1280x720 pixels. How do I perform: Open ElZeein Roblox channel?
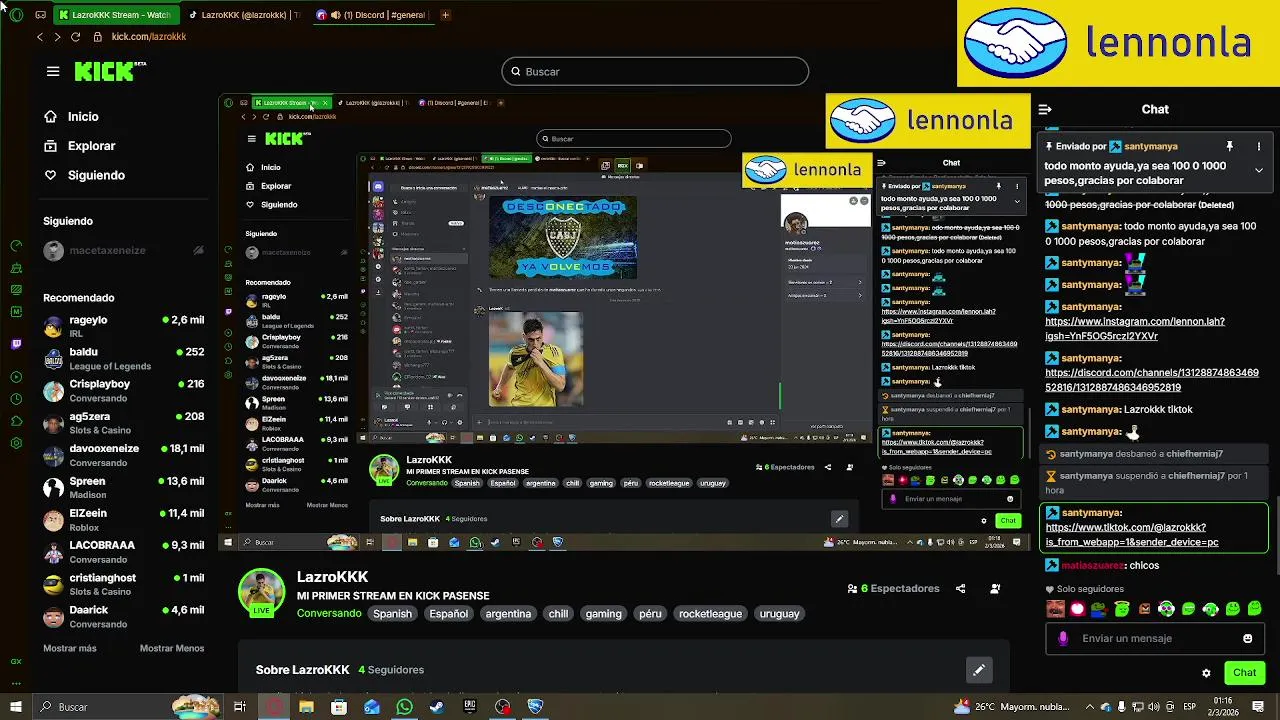coord(124,520)
